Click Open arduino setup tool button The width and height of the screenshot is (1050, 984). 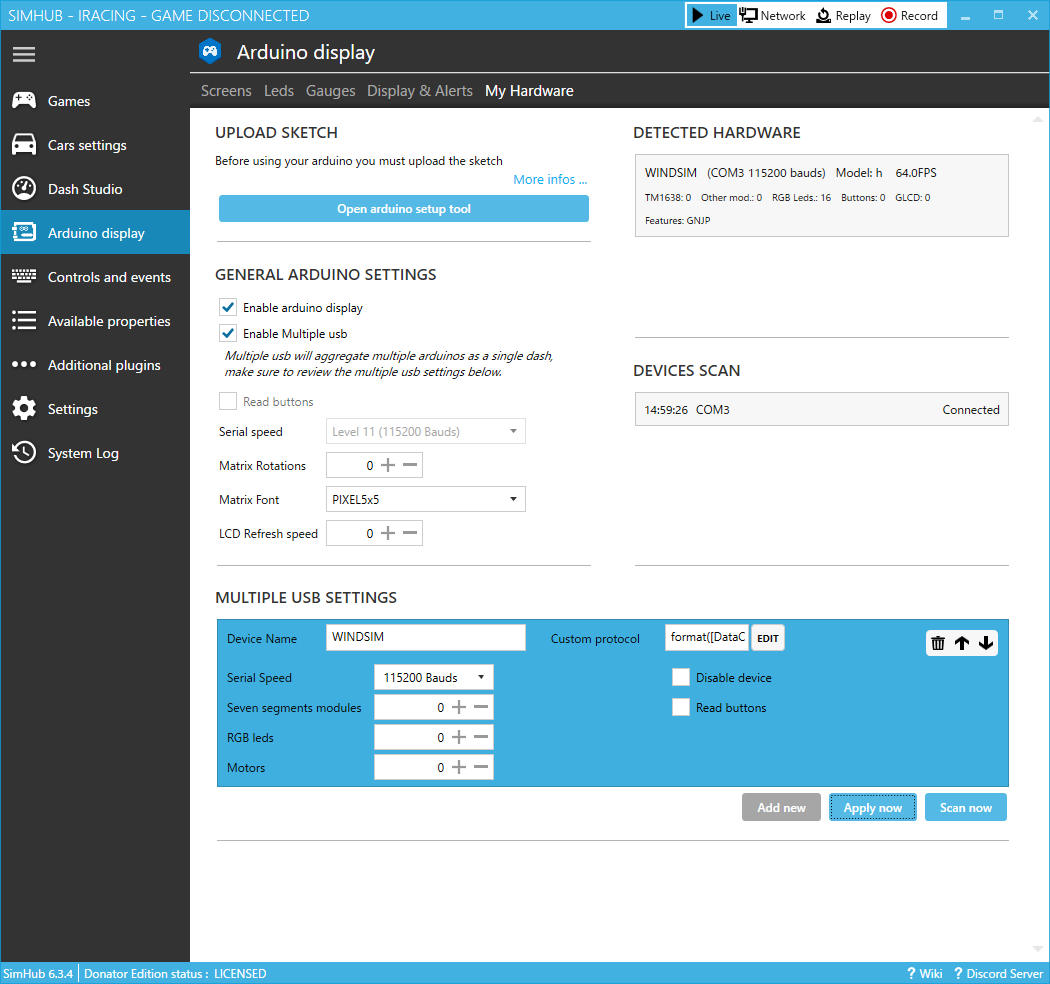click(404, 208)
